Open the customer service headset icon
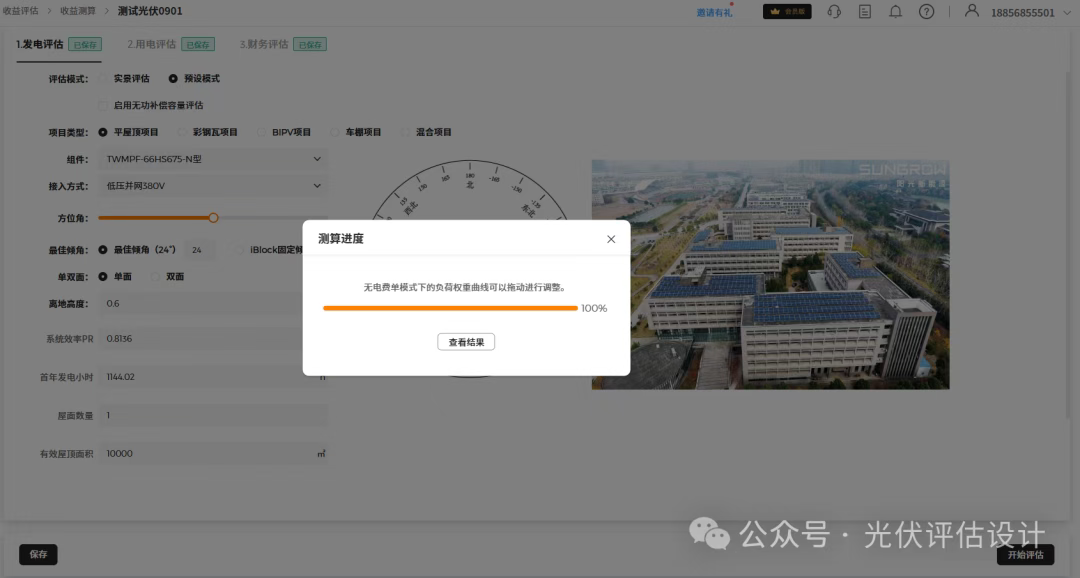 834,12
